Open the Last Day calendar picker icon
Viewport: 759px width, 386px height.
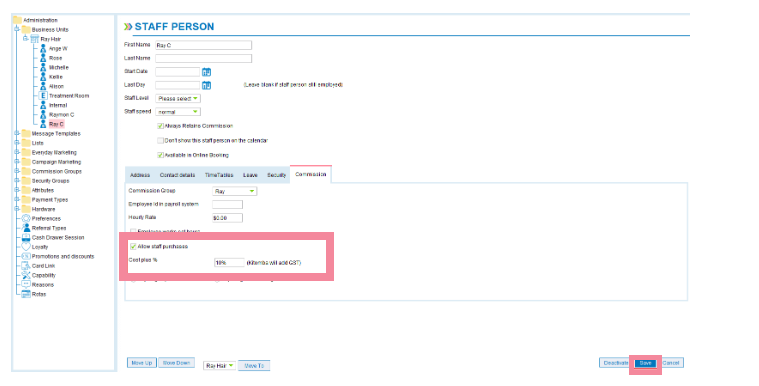tap(206, 85)
